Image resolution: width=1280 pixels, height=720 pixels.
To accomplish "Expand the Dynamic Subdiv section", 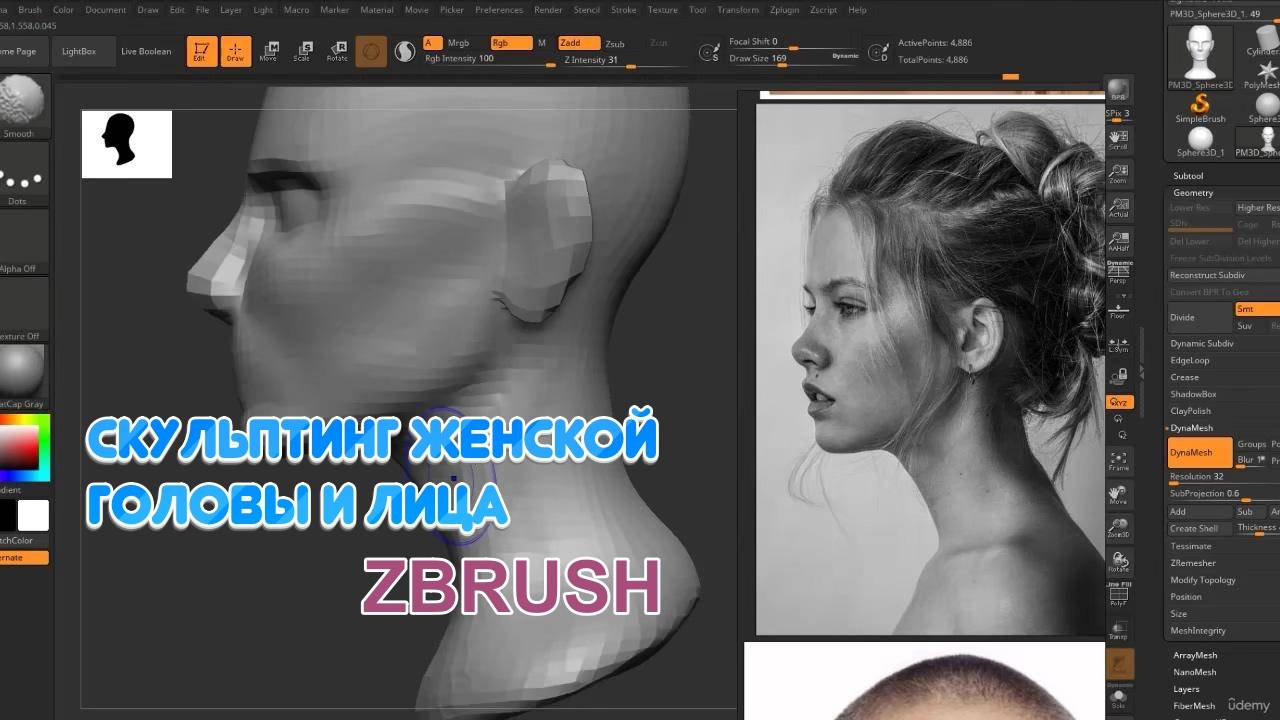I will (1202, 343).
